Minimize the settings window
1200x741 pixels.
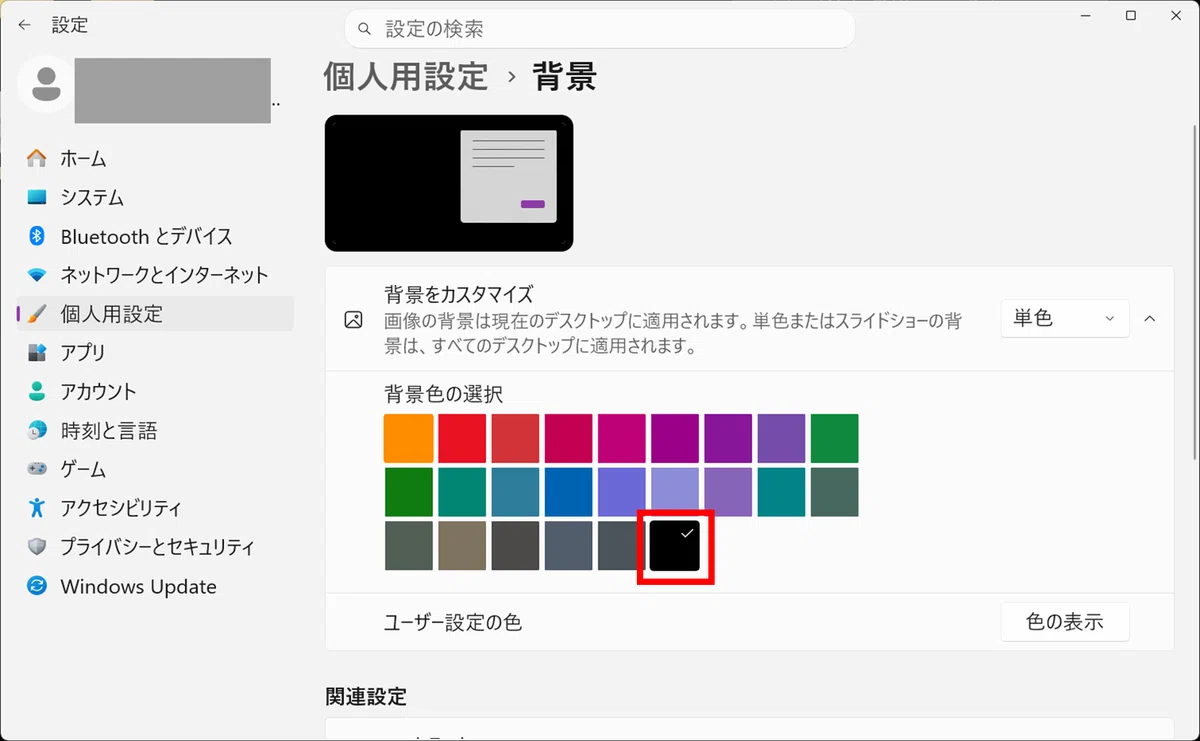point(1085,15)
